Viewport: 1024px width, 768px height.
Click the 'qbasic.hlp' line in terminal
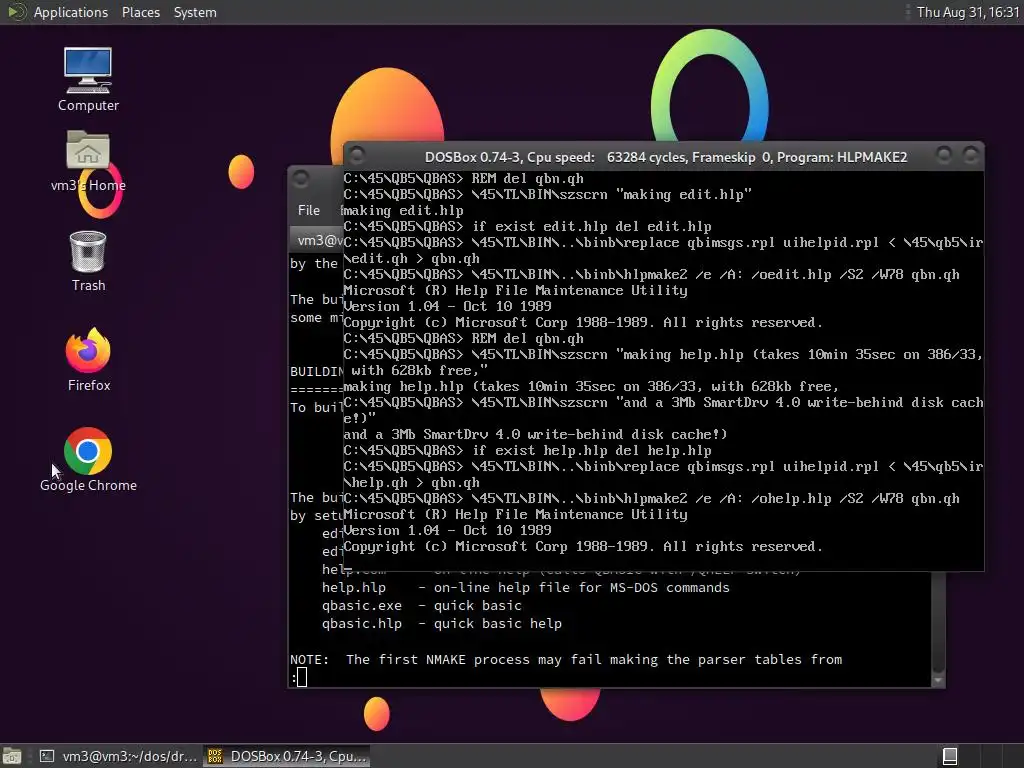point(441,623)
